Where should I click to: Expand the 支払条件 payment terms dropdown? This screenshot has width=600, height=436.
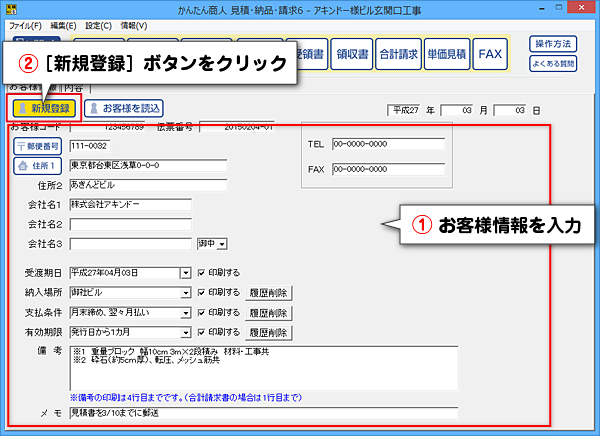click(186, 312)
